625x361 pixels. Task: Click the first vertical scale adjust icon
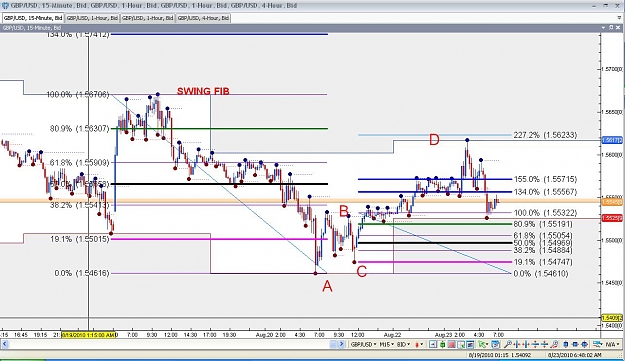[x=535, y=344]
